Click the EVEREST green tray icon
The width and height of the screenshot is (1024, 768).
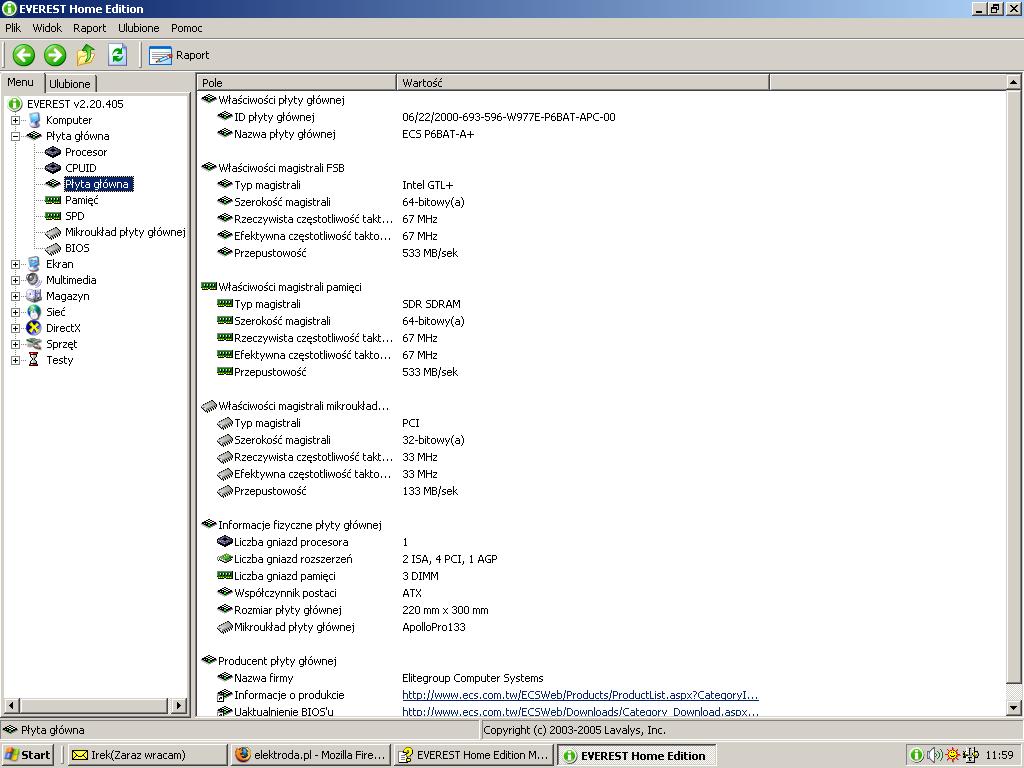click(x=916, y=755)
